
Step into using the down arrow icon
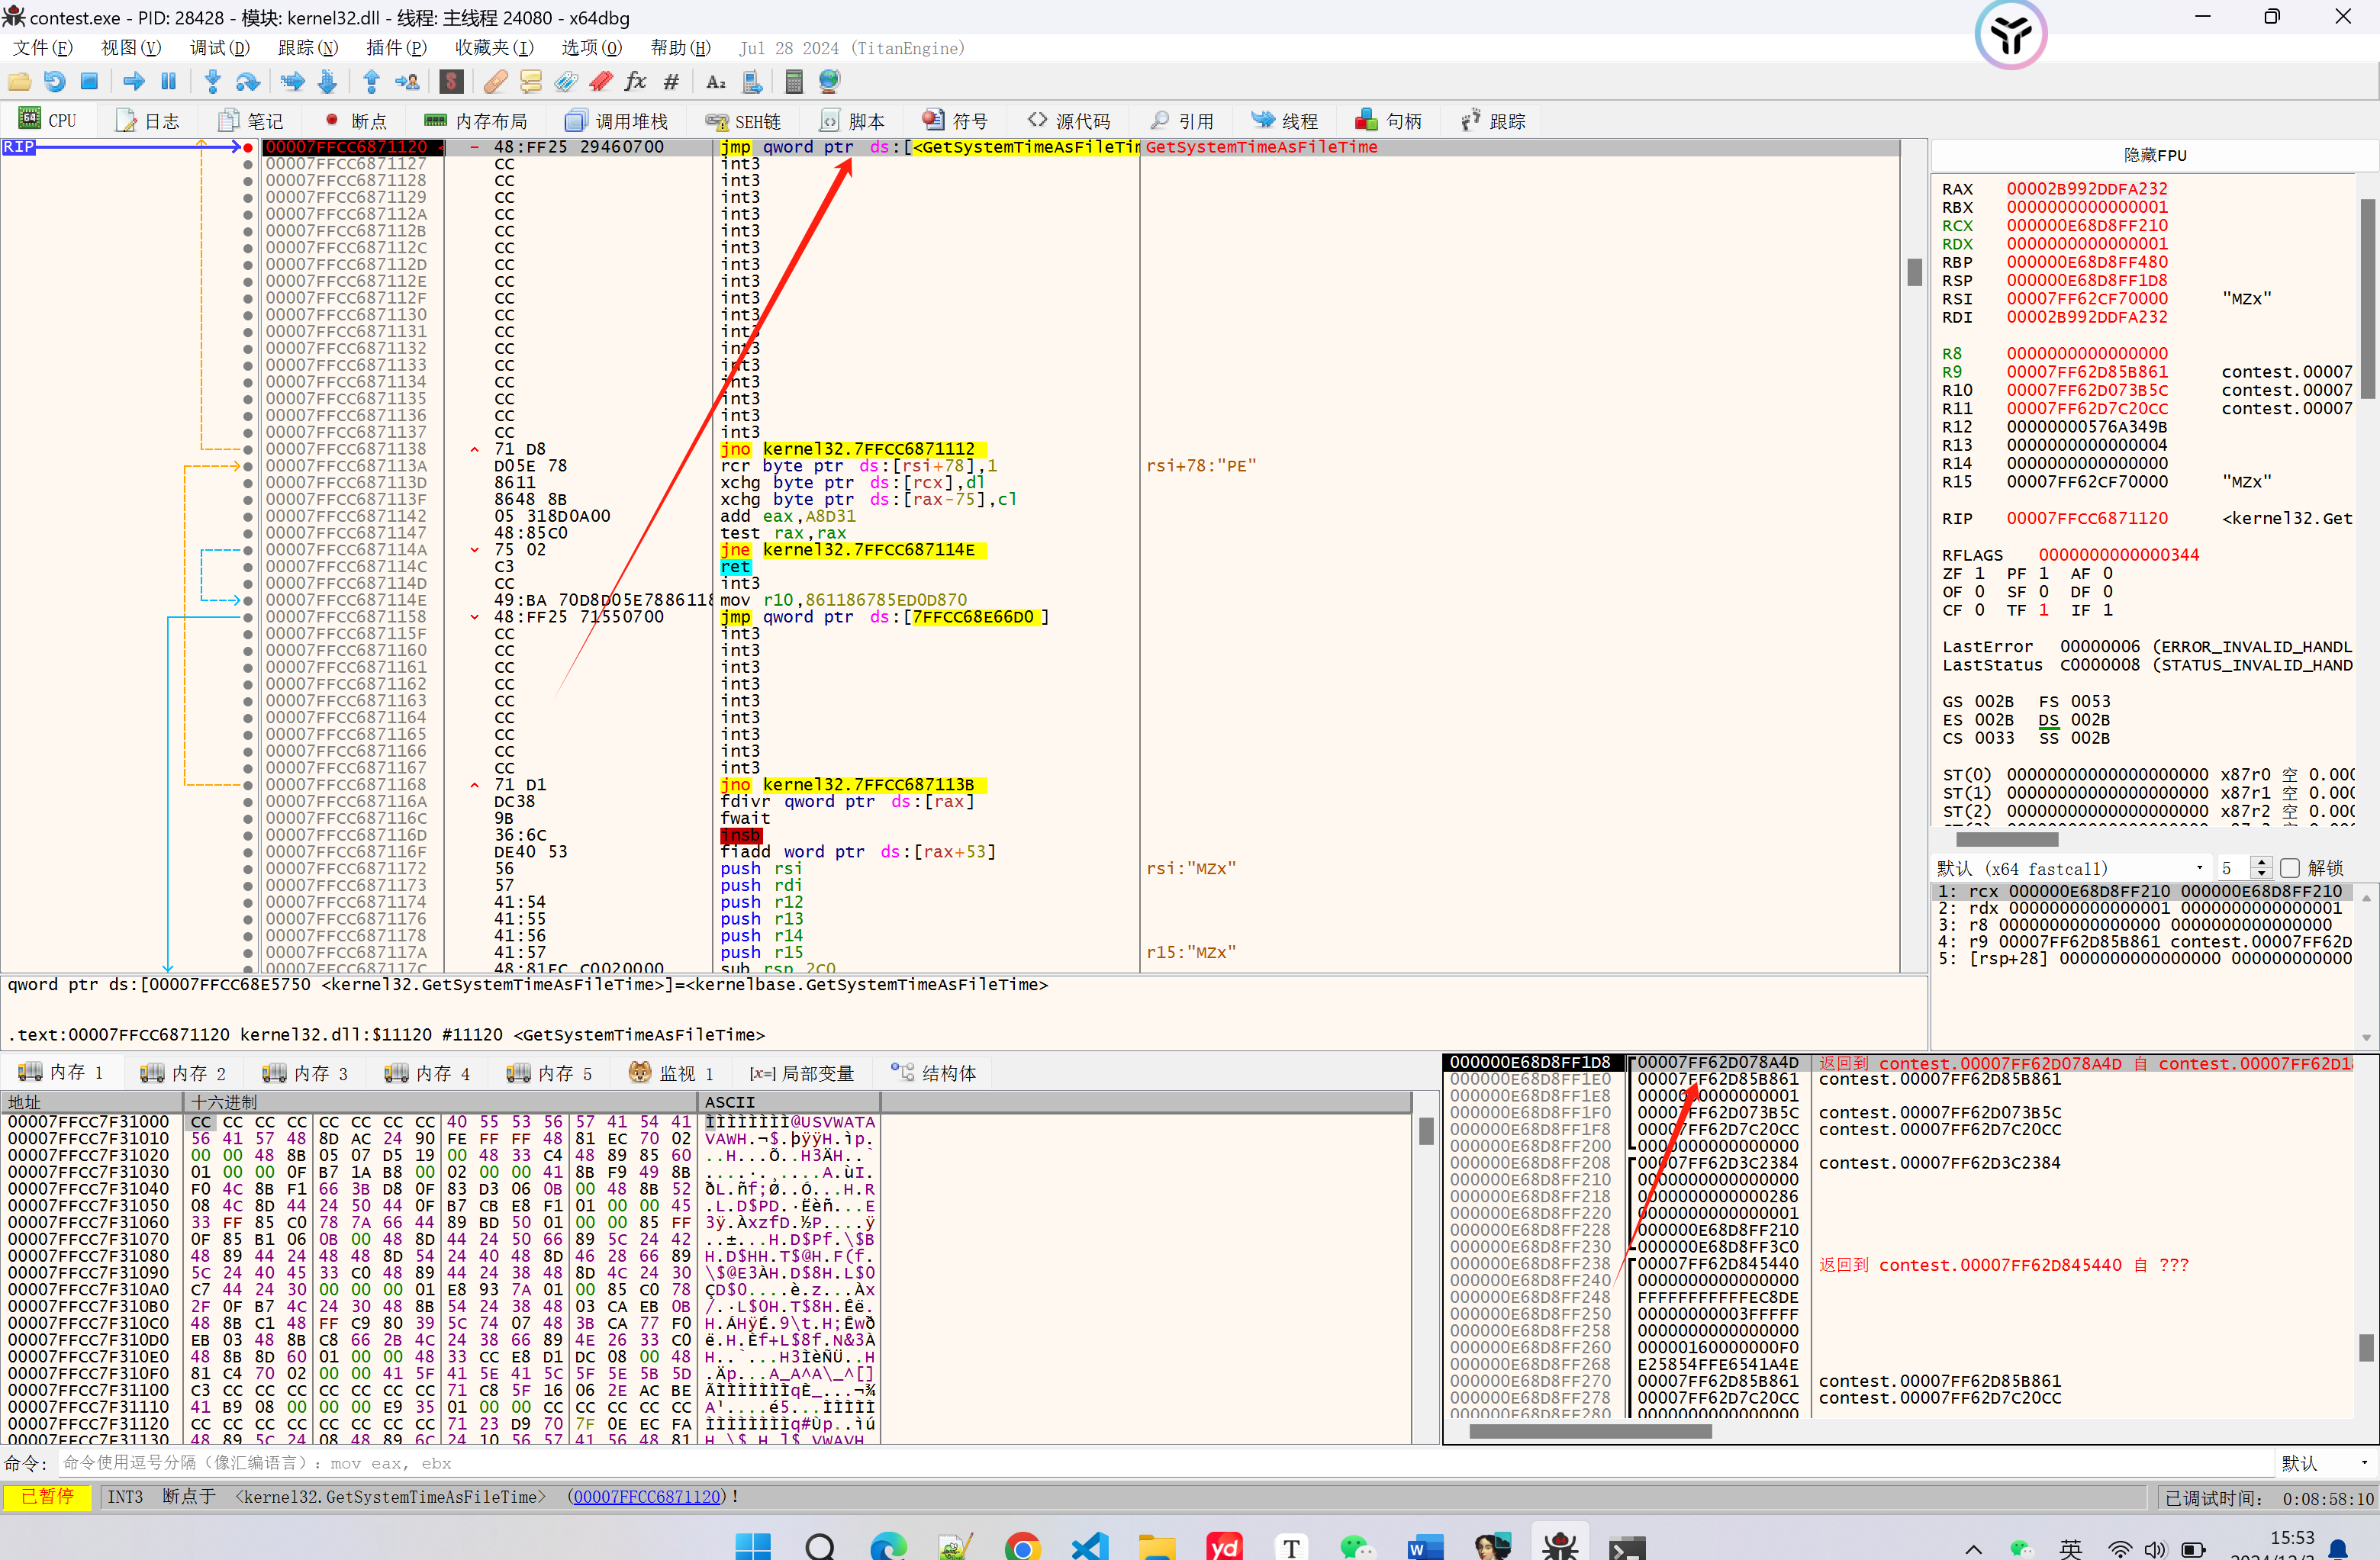[x=212, y=82]
